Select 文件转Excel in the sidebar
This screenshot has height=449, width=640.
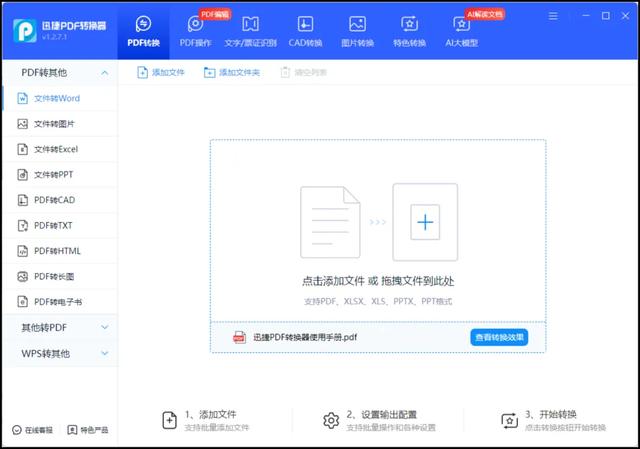[60, 149]
